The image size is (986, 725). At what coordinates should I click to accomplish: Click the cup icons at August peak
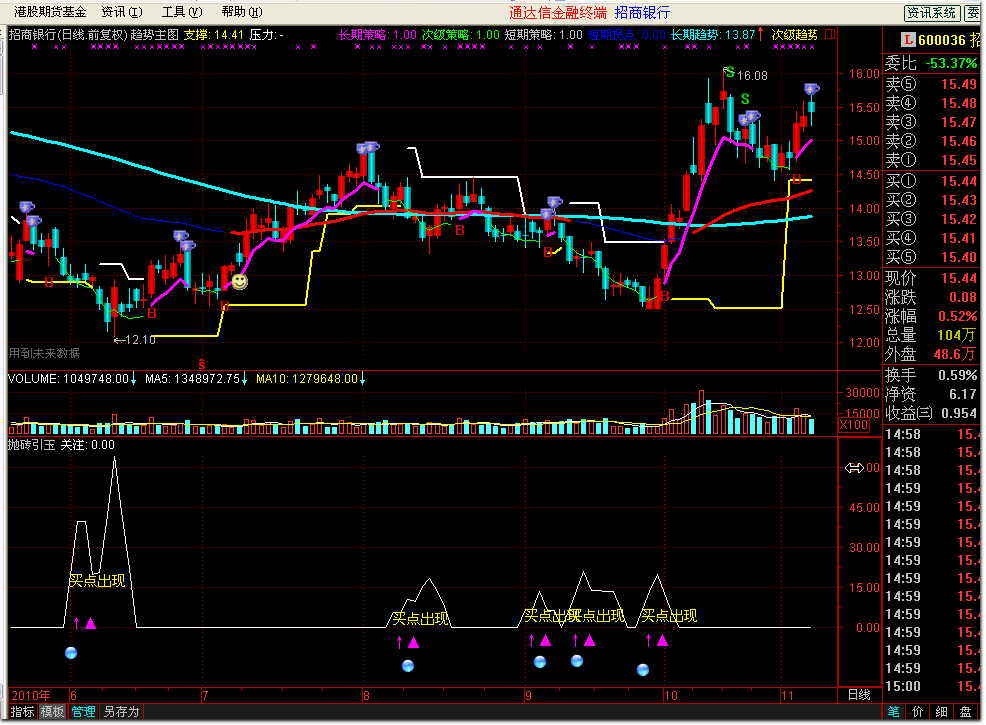click(368, 148)
